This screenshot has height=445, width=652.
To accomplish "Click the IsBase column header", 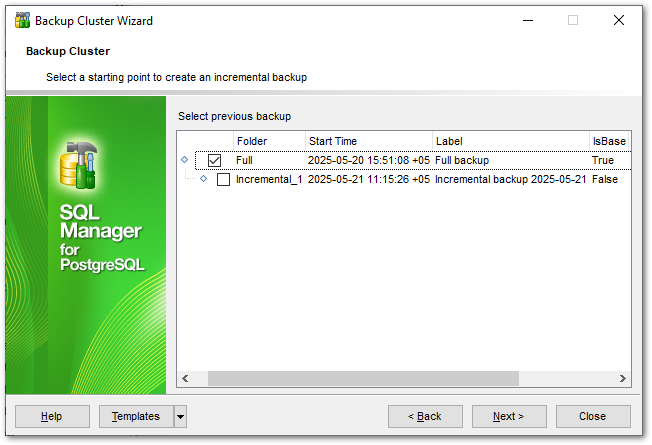I will click(609, 141).
